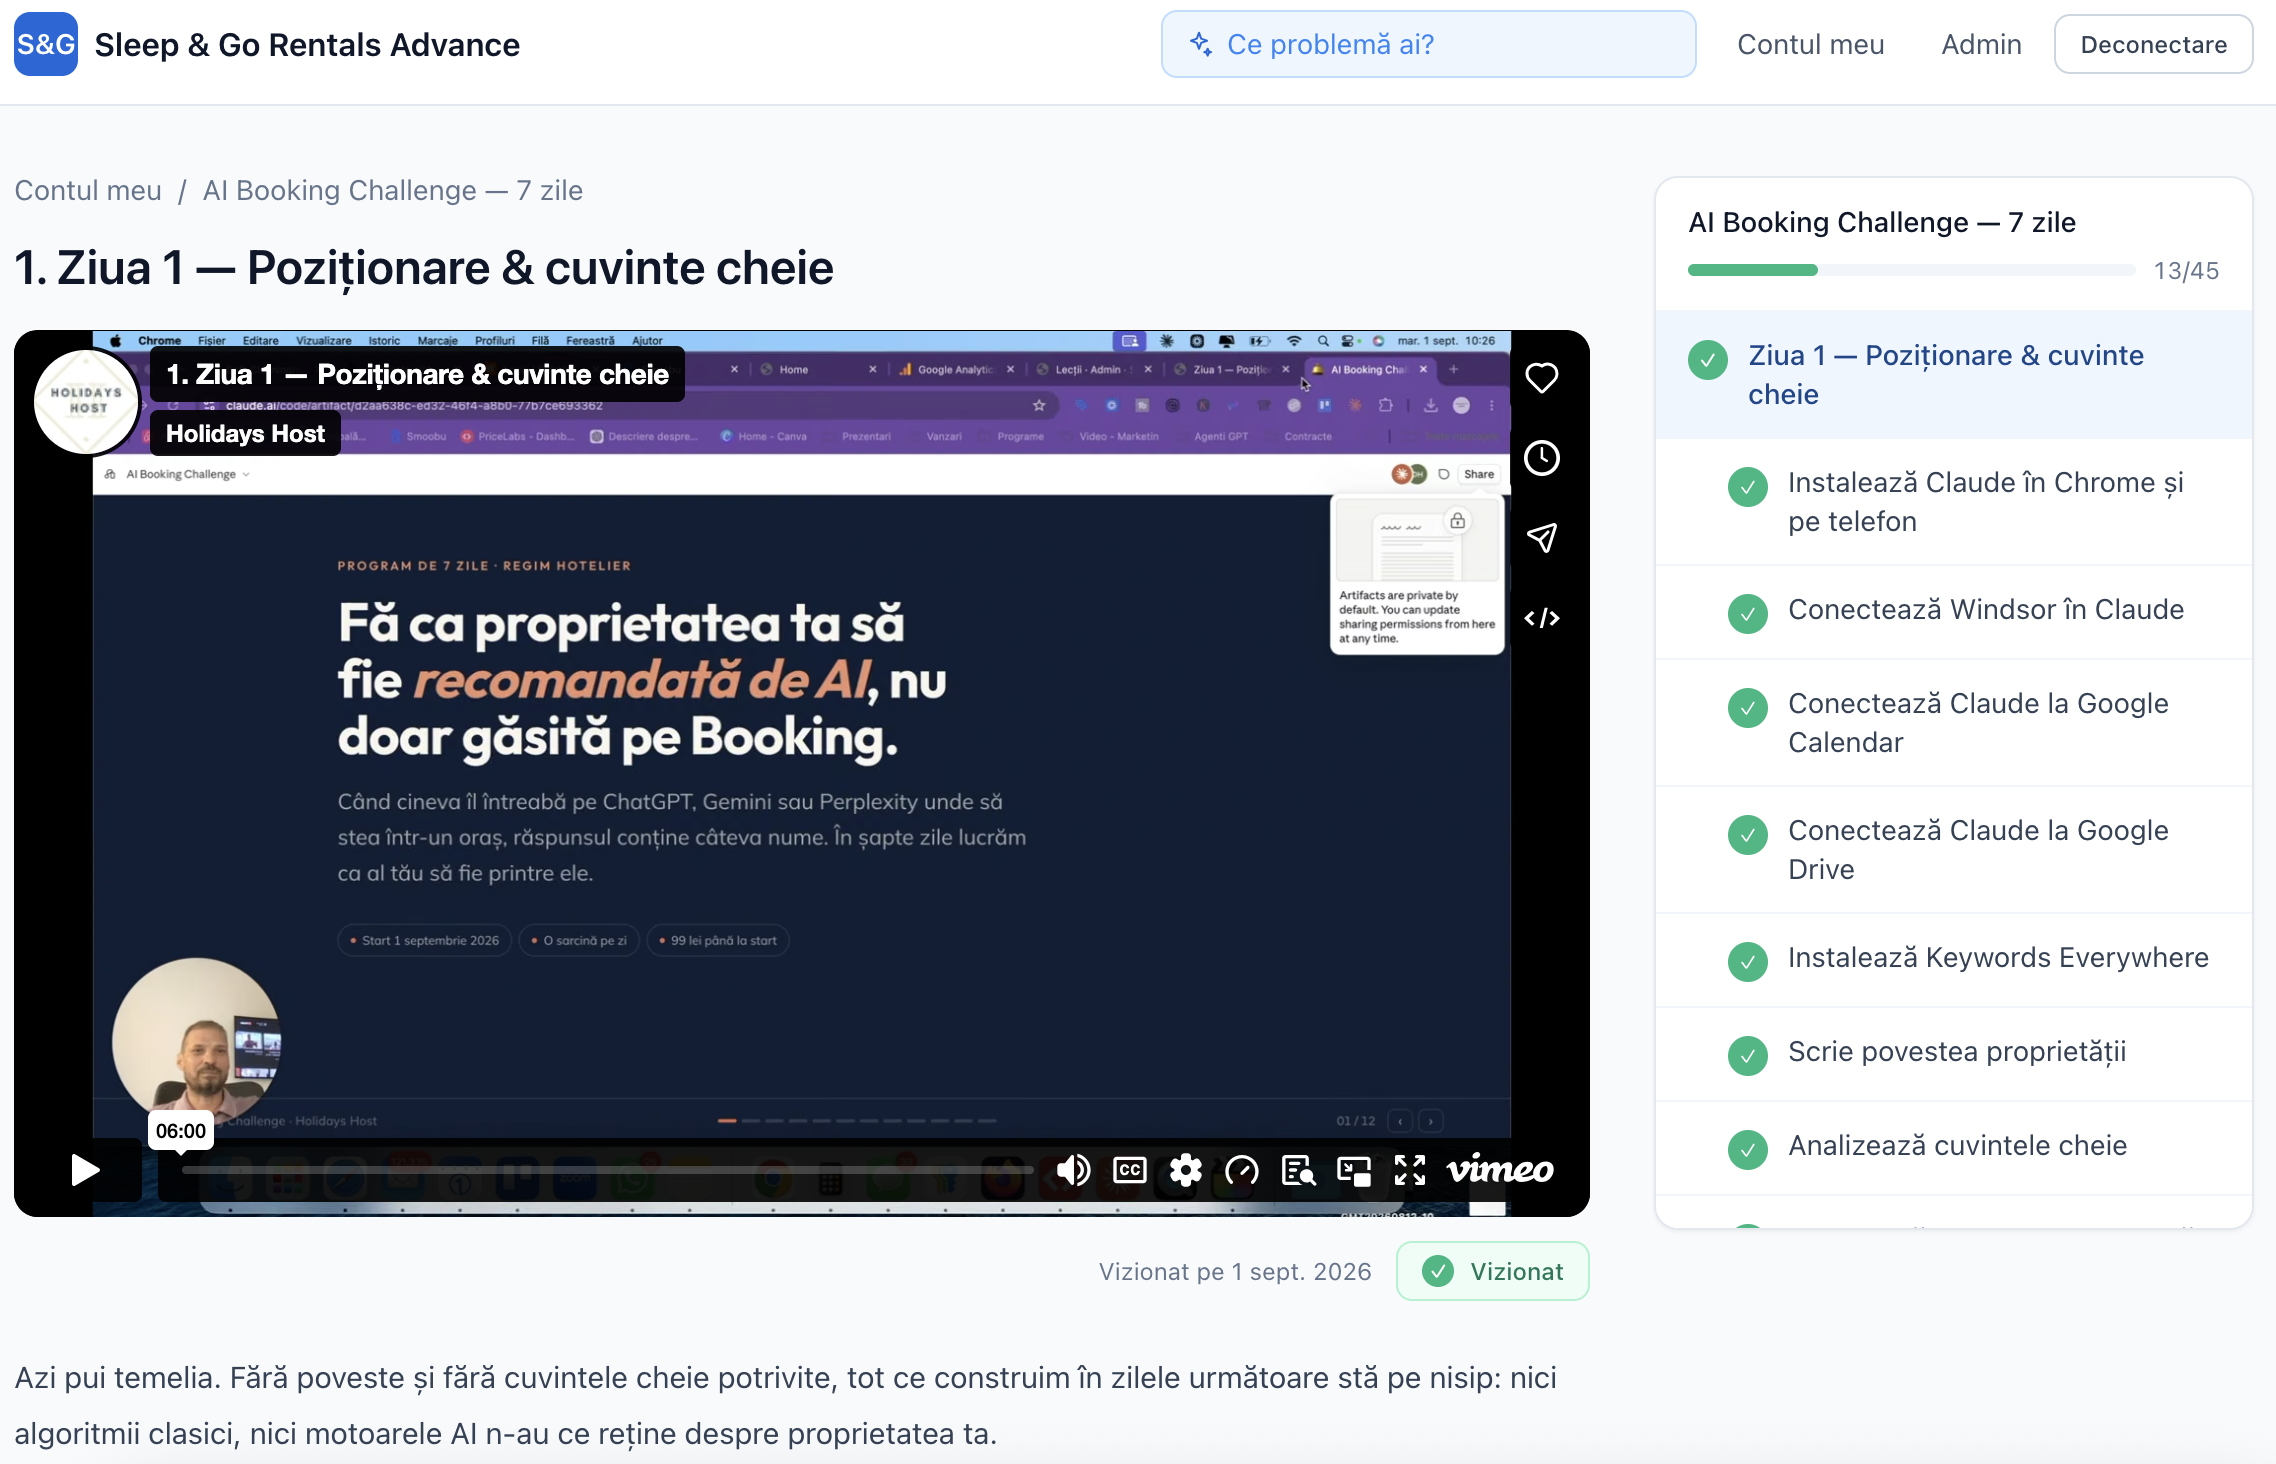Click the lesson heading '1. Ziua 1 — Poziționare & cuvinte cheie'
The image size is (2276, 1464).
coord(424,268)
